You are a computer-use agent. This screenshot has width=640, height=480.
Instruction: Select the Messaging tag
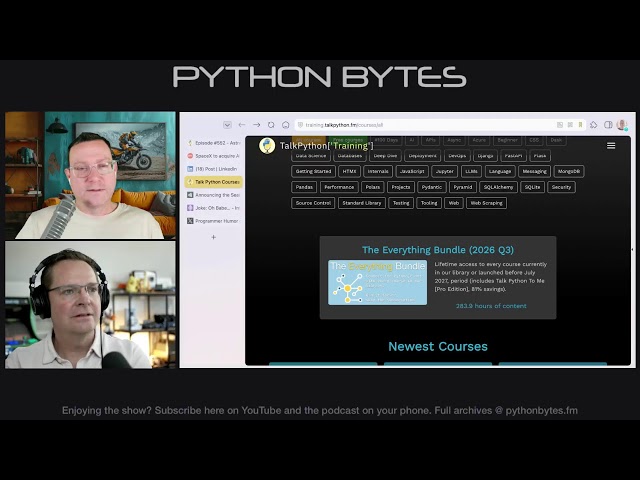coord(535,171)
